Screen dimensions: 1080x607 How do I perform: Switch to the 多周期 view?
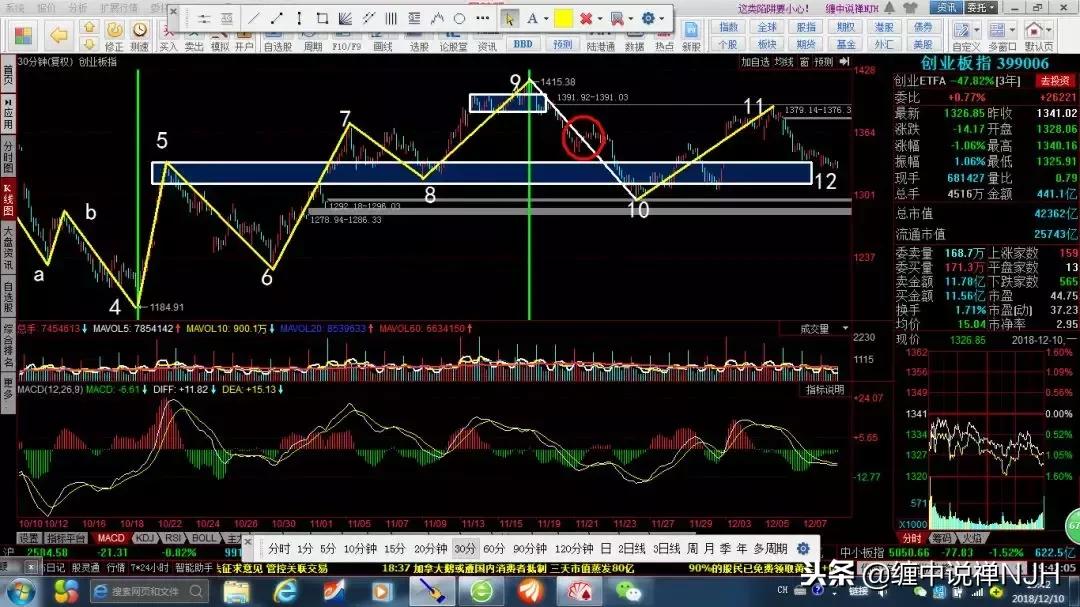(770, 549)
